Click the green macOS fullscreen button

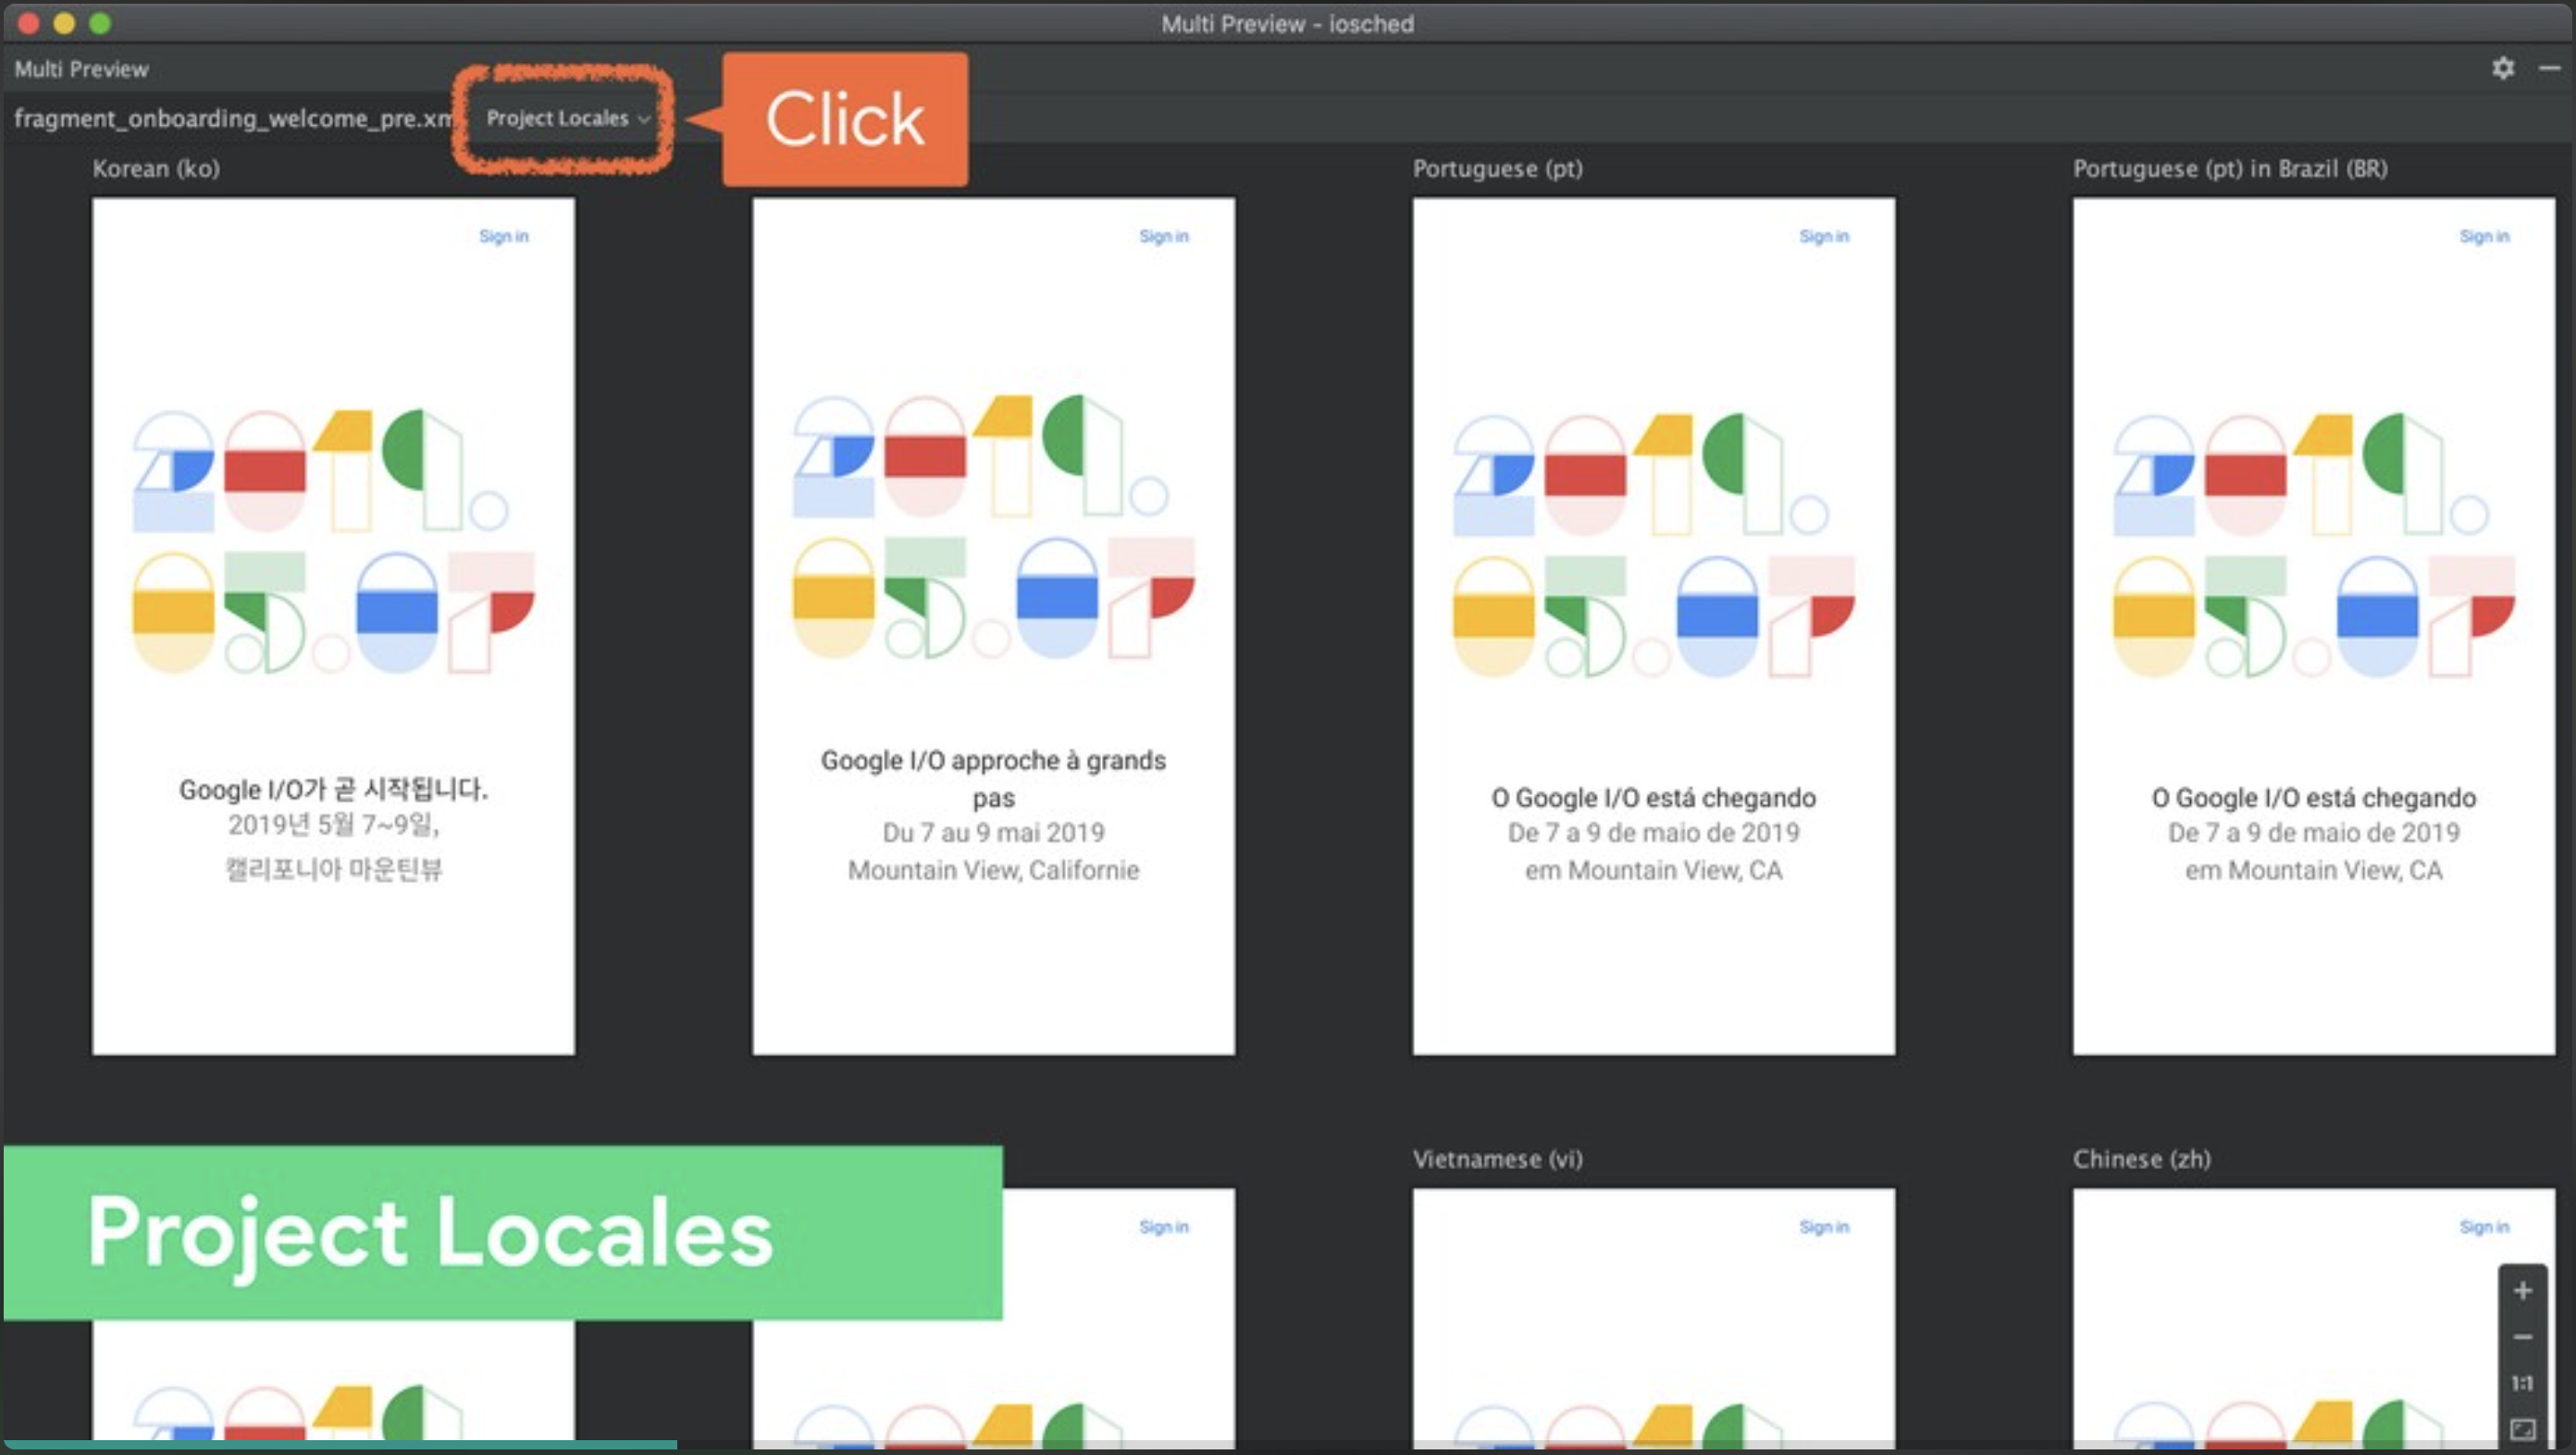pyautogui.click(x=99, y=23)
